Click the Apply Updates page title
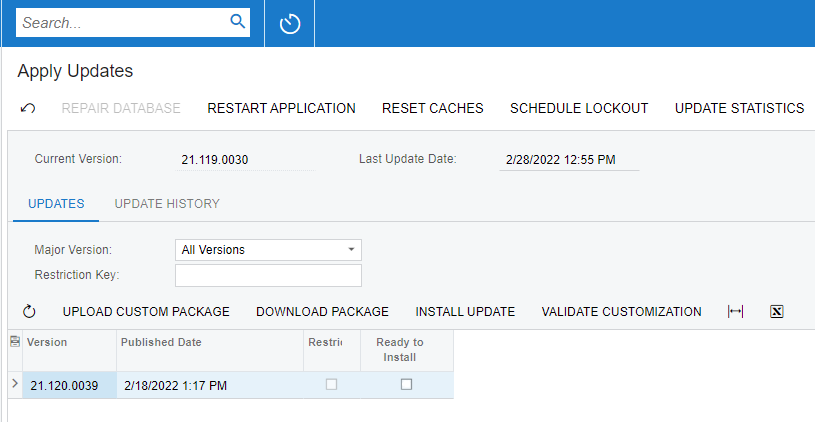 click(x=75, y=71)
